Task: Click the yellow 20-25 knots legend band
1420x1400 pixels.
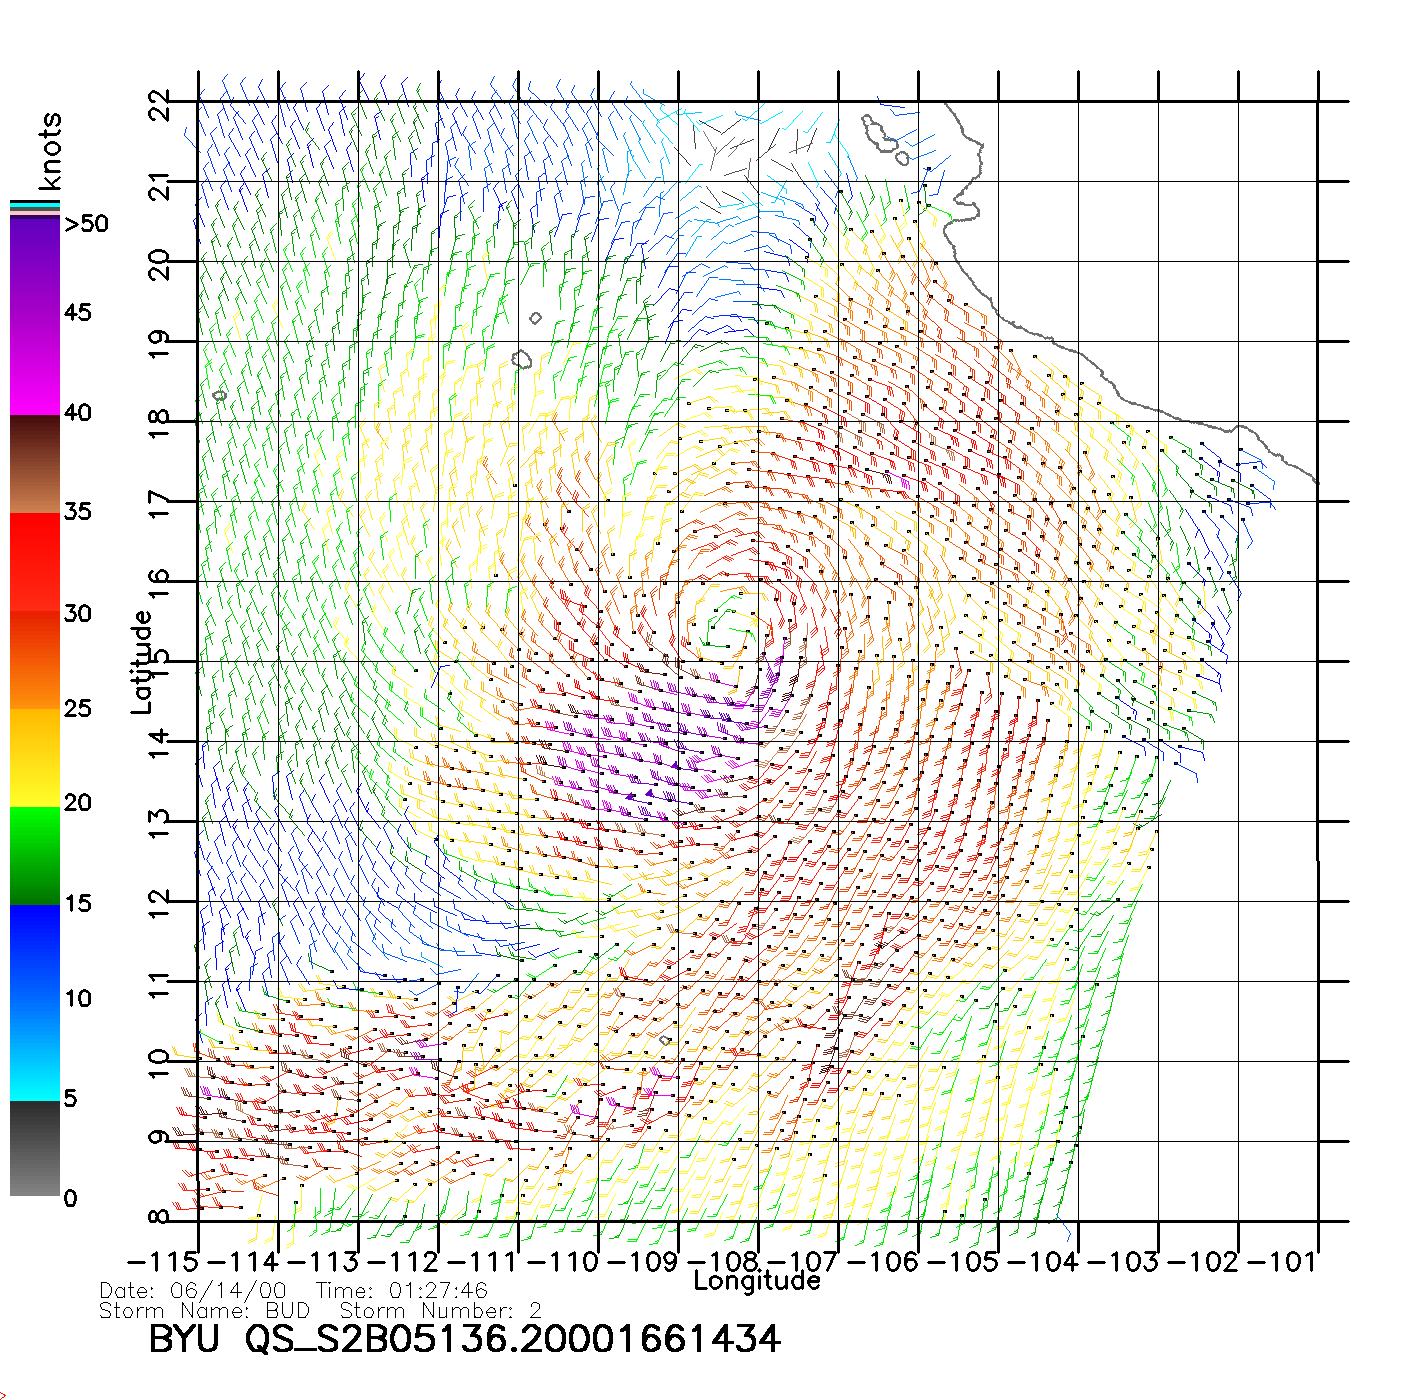Action: point(34,757)
